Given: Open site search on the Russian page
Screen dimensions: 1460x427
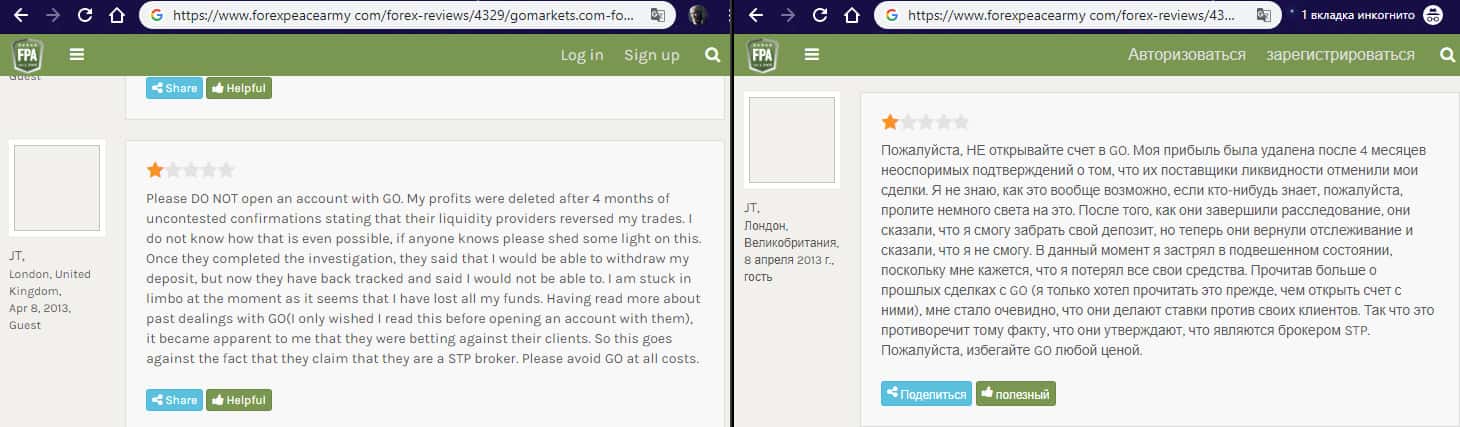Looking at the screenshot, I should [1447, 55].
